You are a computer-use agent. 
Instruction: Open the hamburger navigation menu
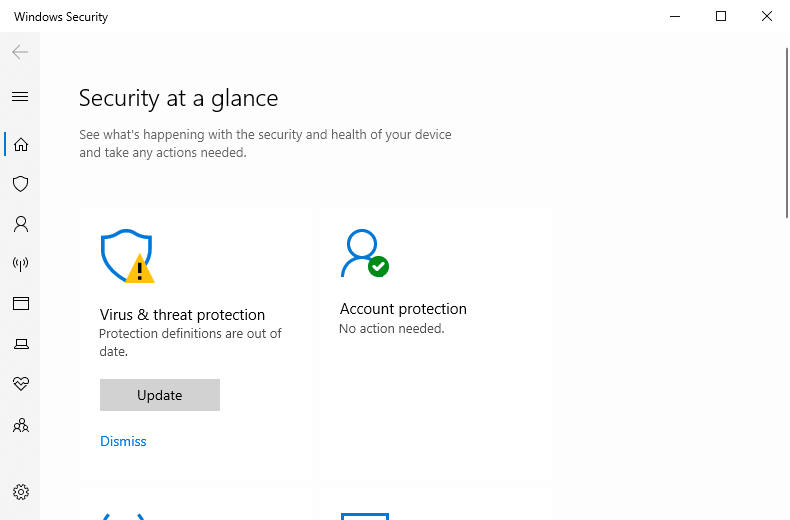coord(20,96)
